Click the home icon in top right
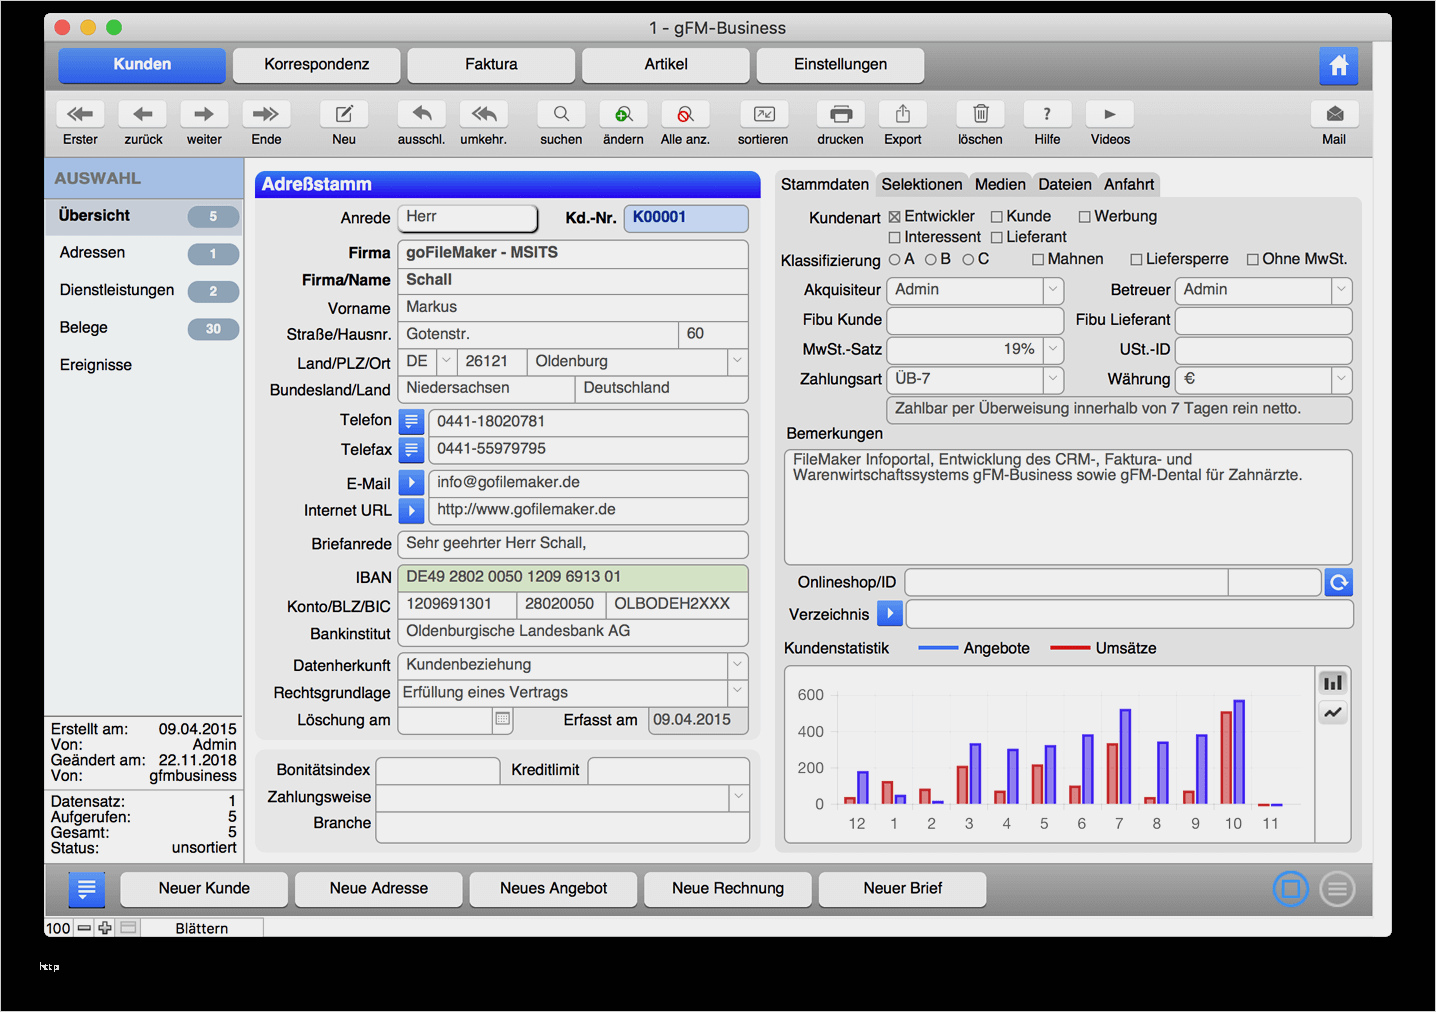The width and height of the screenshot is (1436, 1012). point(1338,66)
